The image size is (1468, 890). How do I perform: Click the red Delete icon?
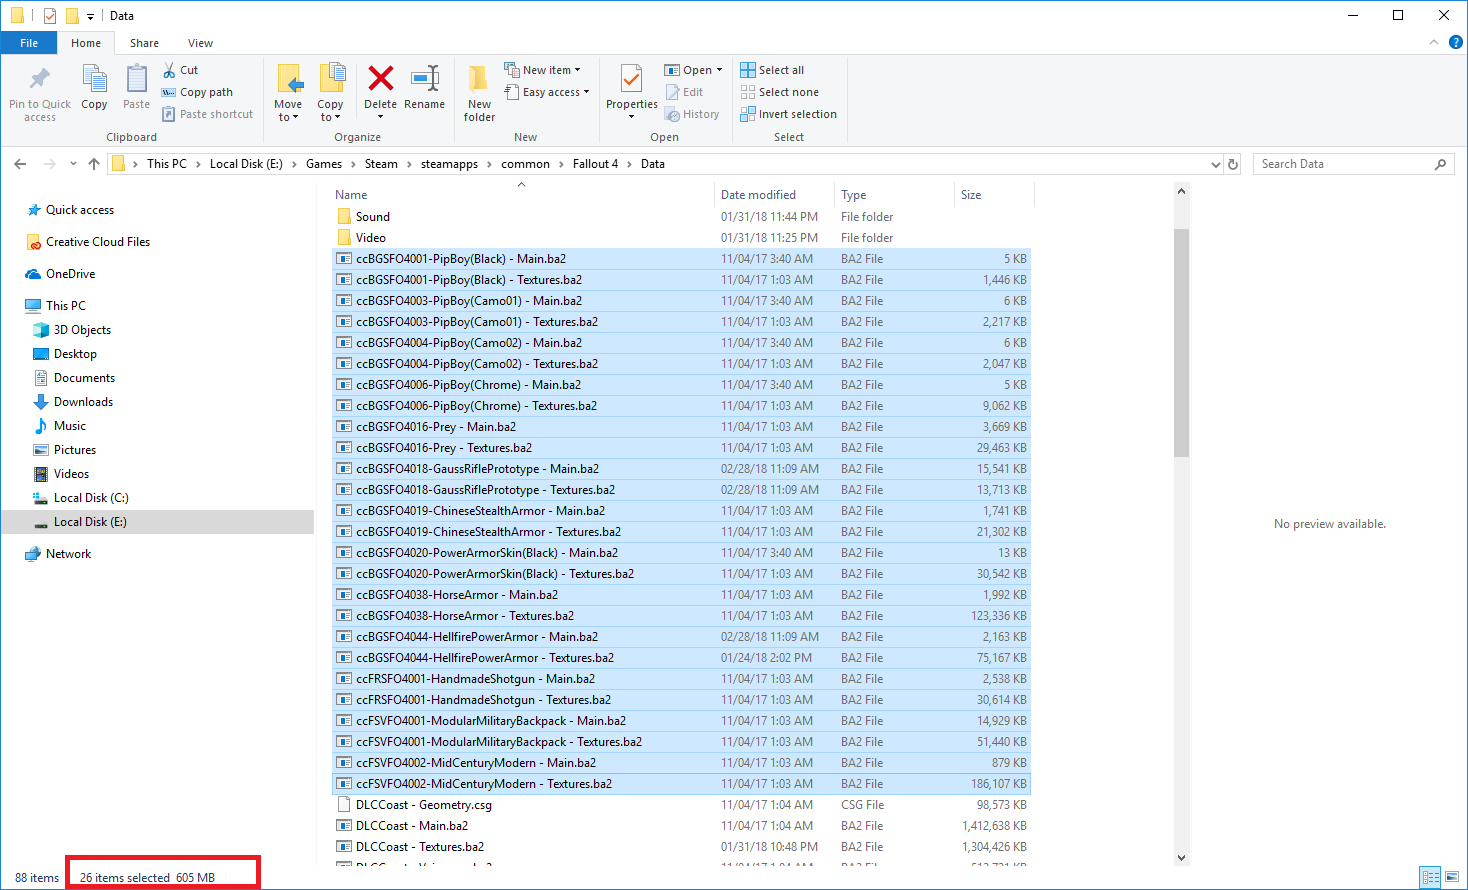[380, 78]
